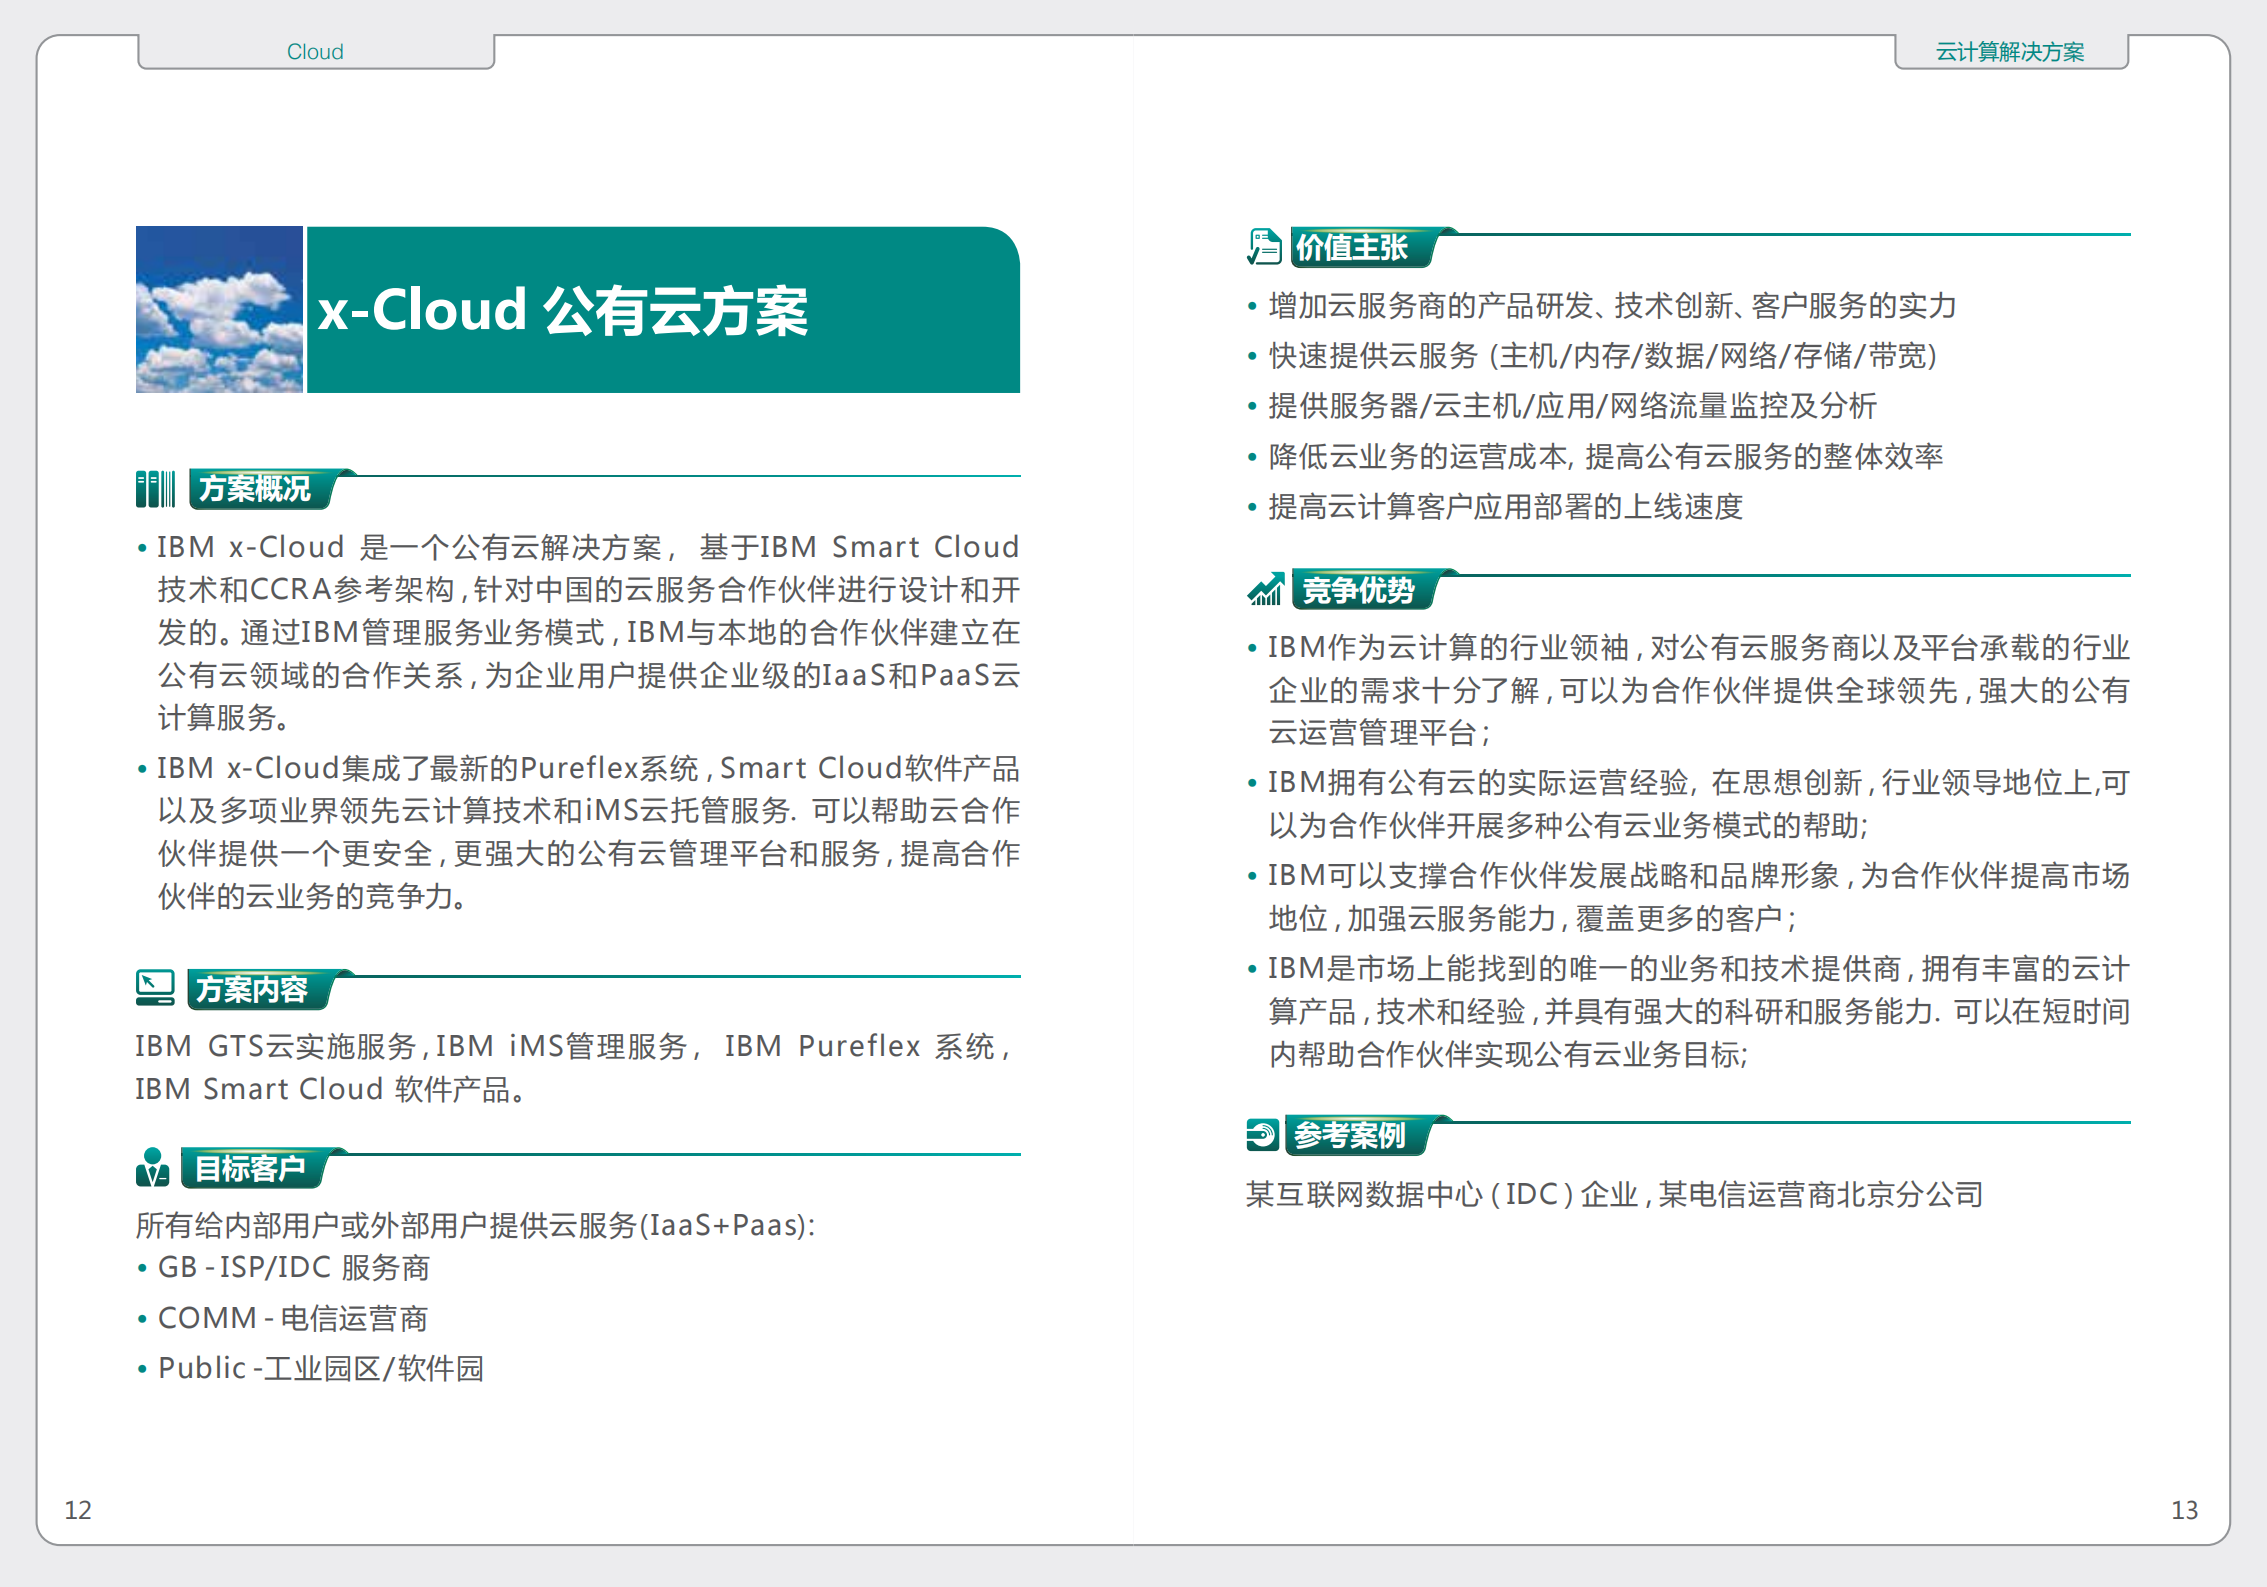The width and height of the screenshot is (2267, 1587).
Task: Toggle the bullet beside GB - ISP/IDC 服务商
Action: (x=143, y=1268)
